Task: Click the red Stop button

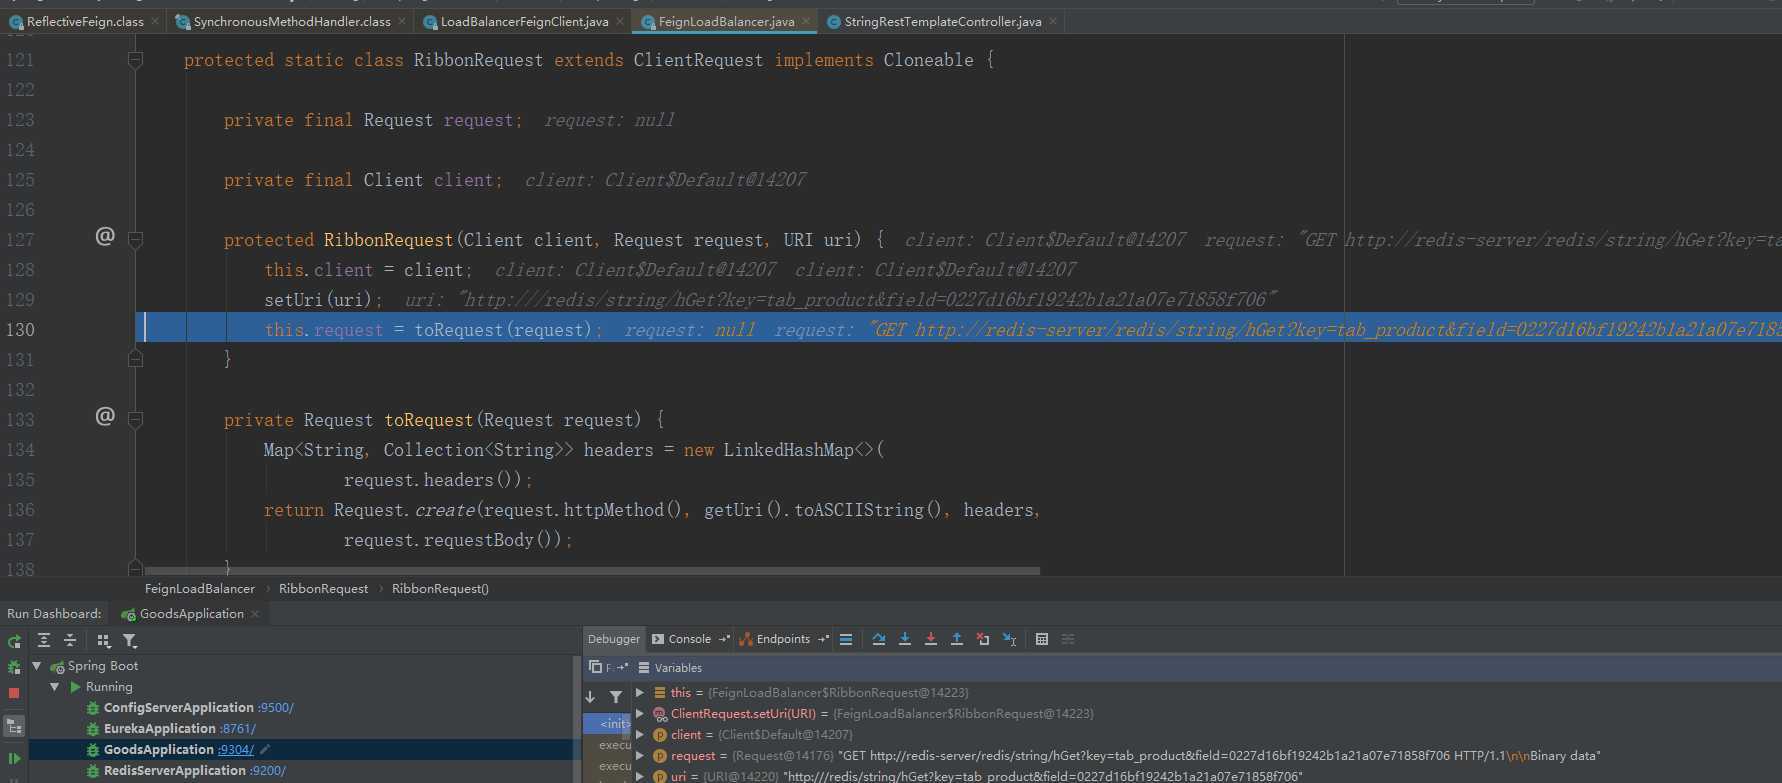Action: tap(14, 693)
